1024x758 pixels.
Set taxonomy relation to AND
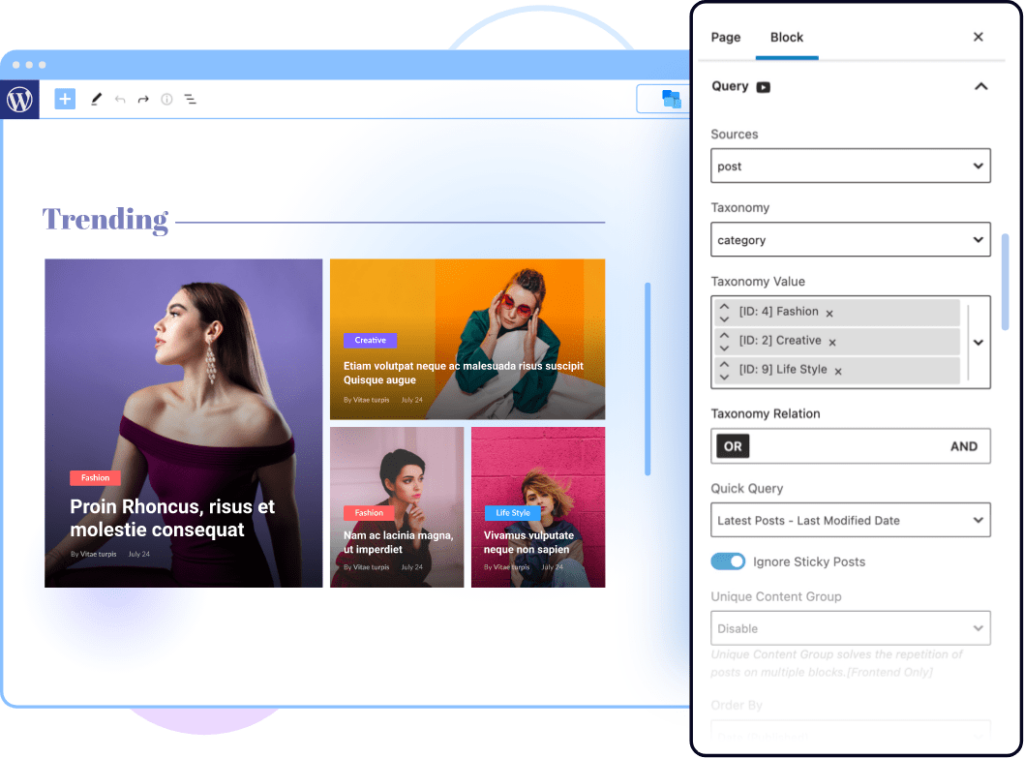coord(963,447)
